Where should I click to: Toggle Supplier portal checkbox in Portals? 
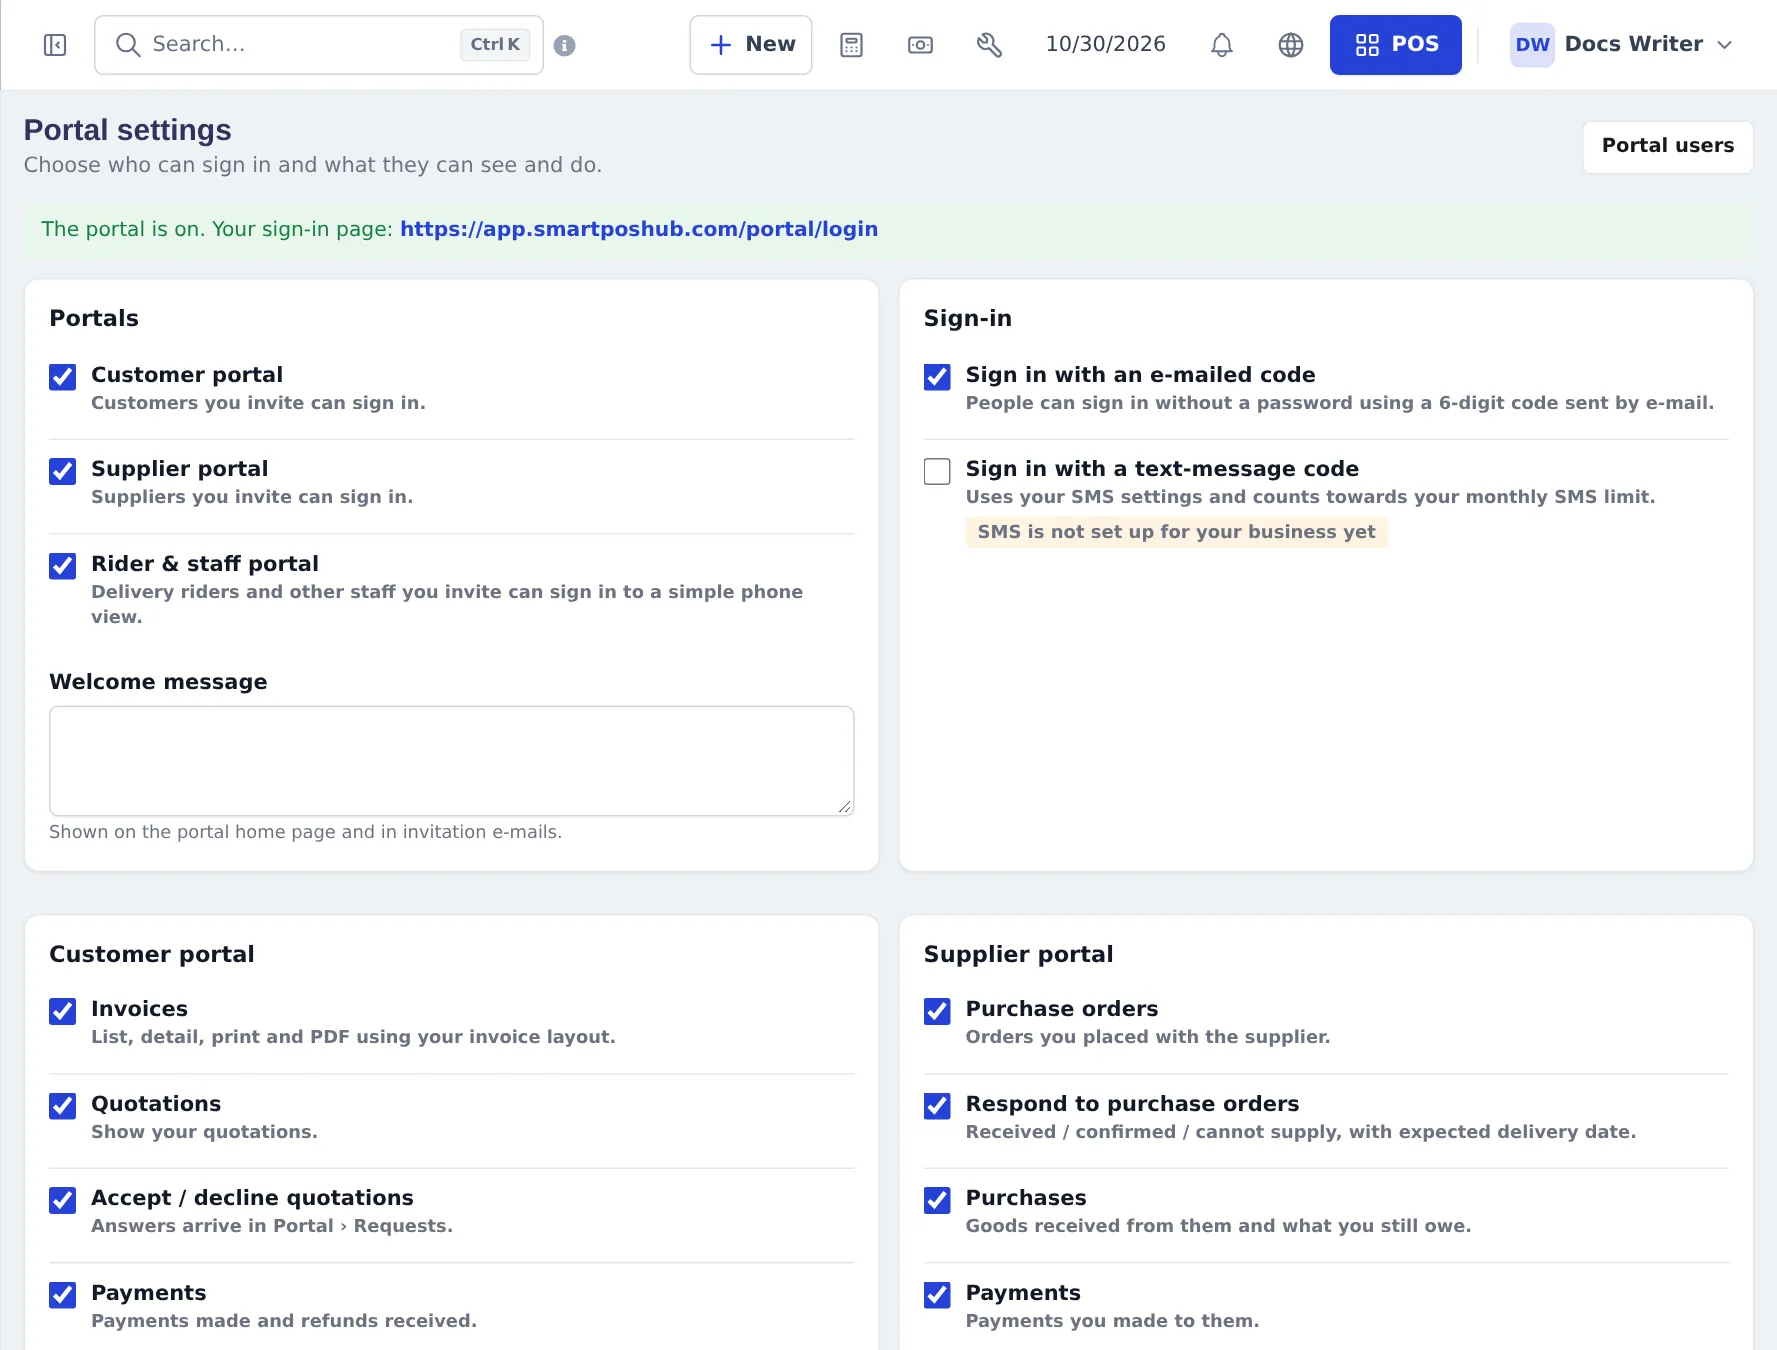[63, 471]
